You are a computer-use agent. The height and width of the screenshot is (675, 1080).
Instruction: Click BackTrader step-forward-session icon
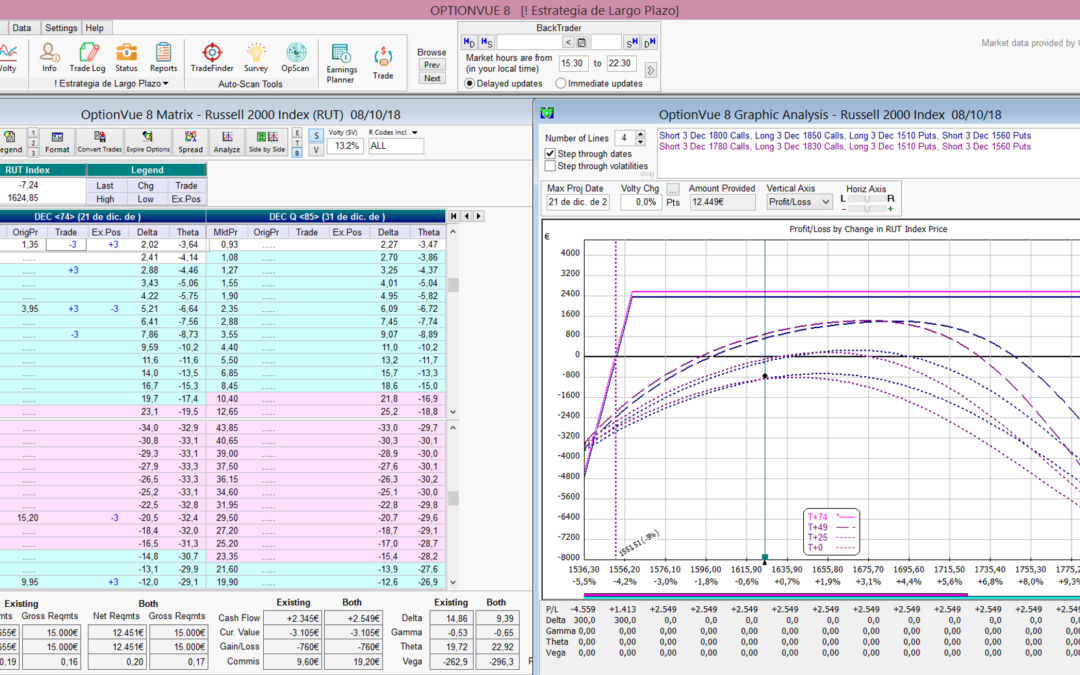tap(631, 43)
